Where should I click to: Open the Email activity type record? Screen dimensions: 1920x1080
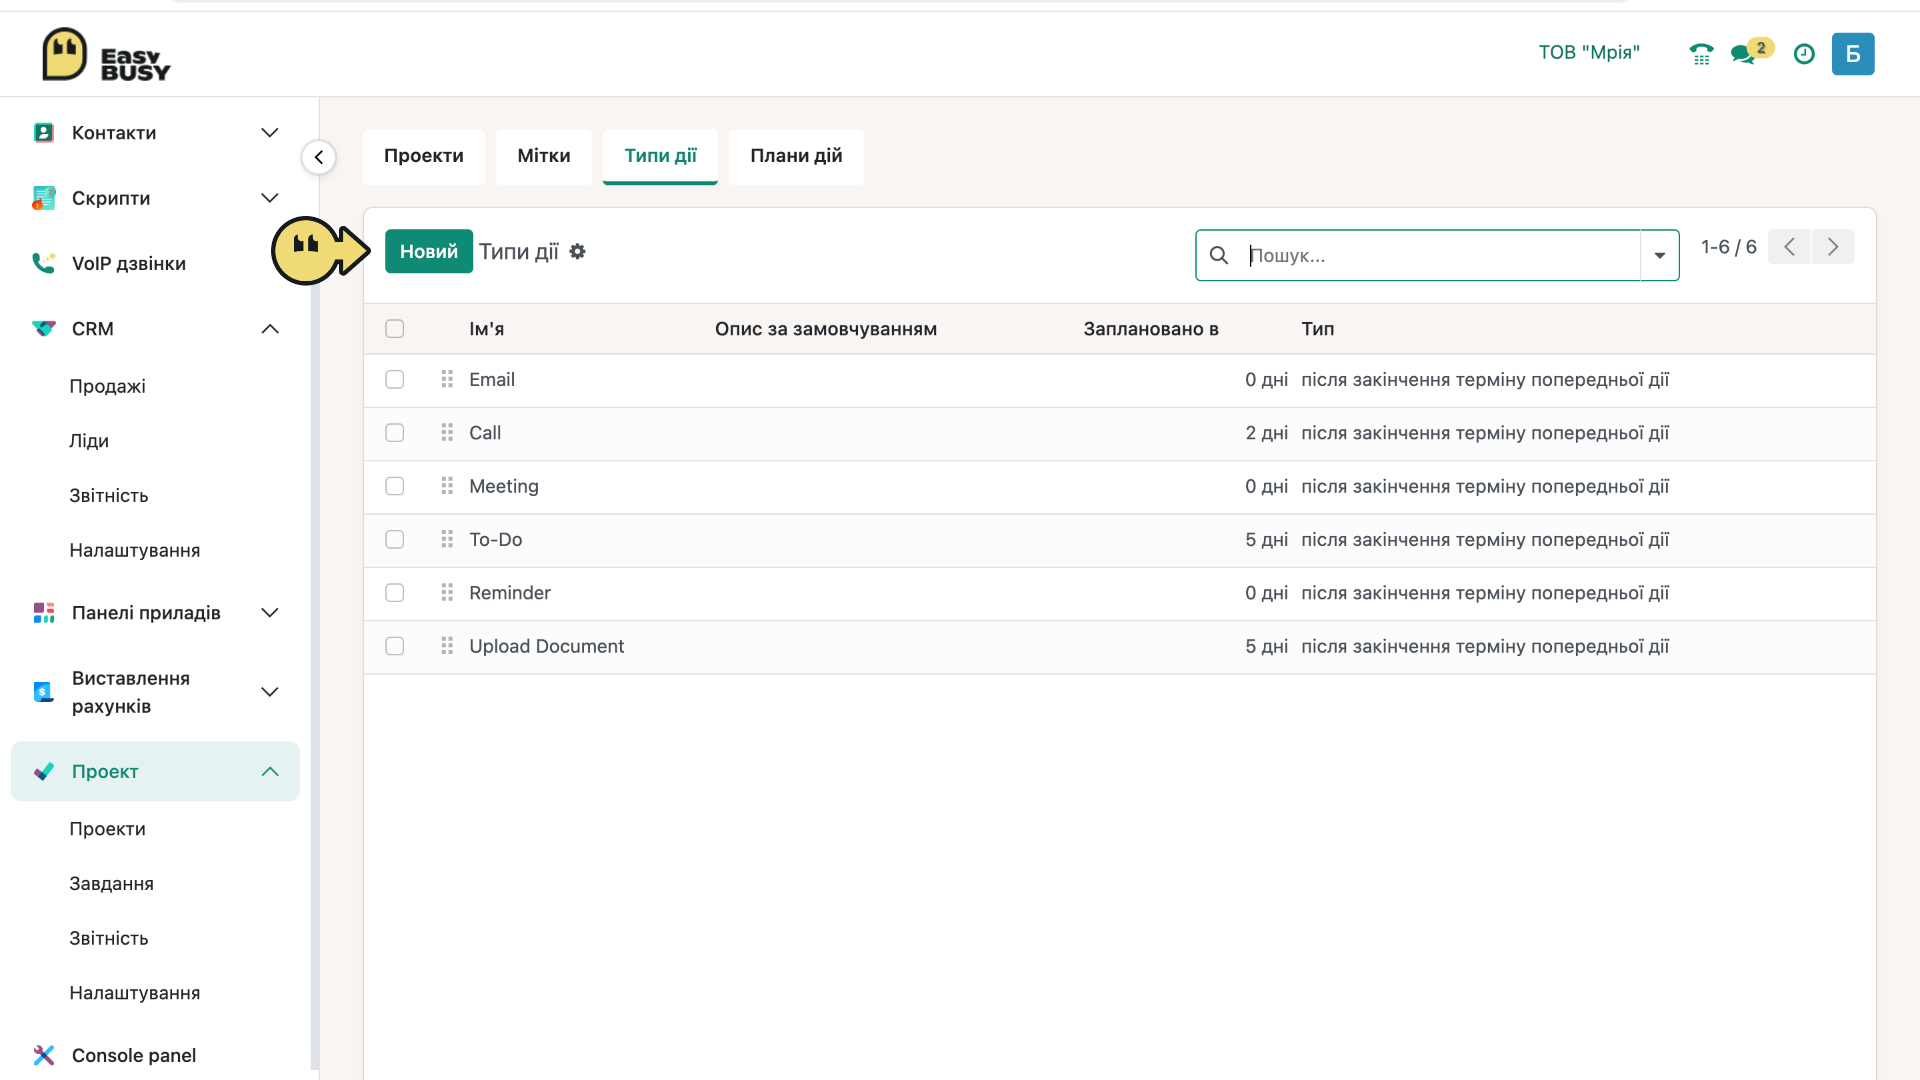[x=492, y=380]
